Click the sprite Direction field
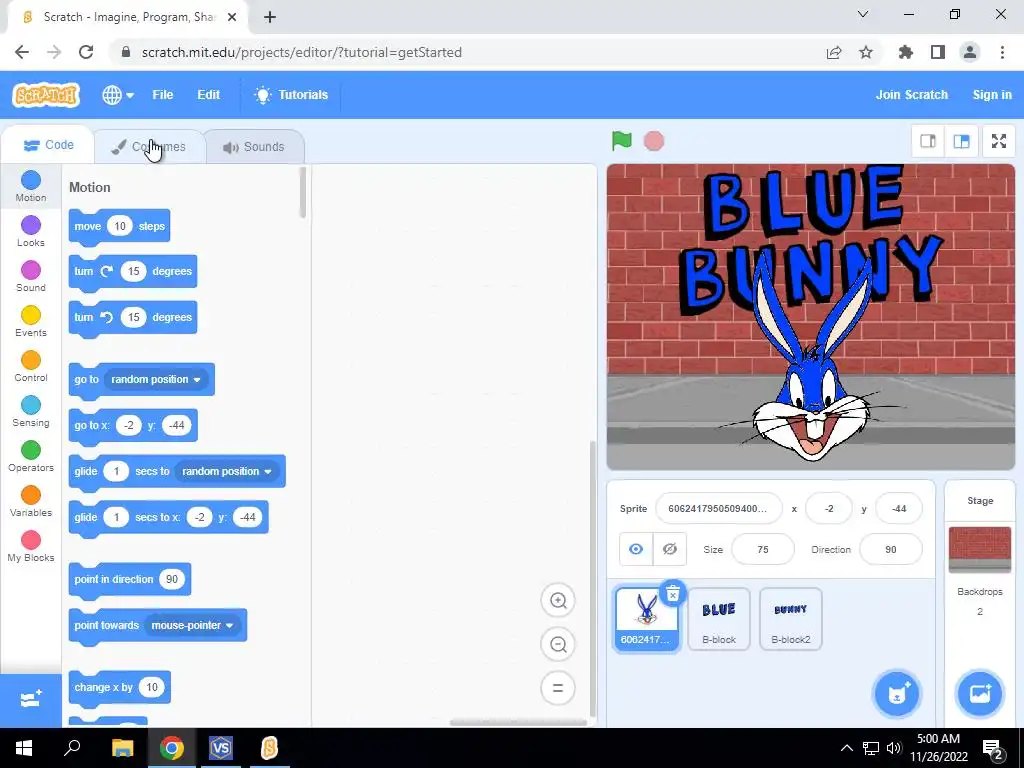Screen dimensions: 1024x768 [891, 550]
